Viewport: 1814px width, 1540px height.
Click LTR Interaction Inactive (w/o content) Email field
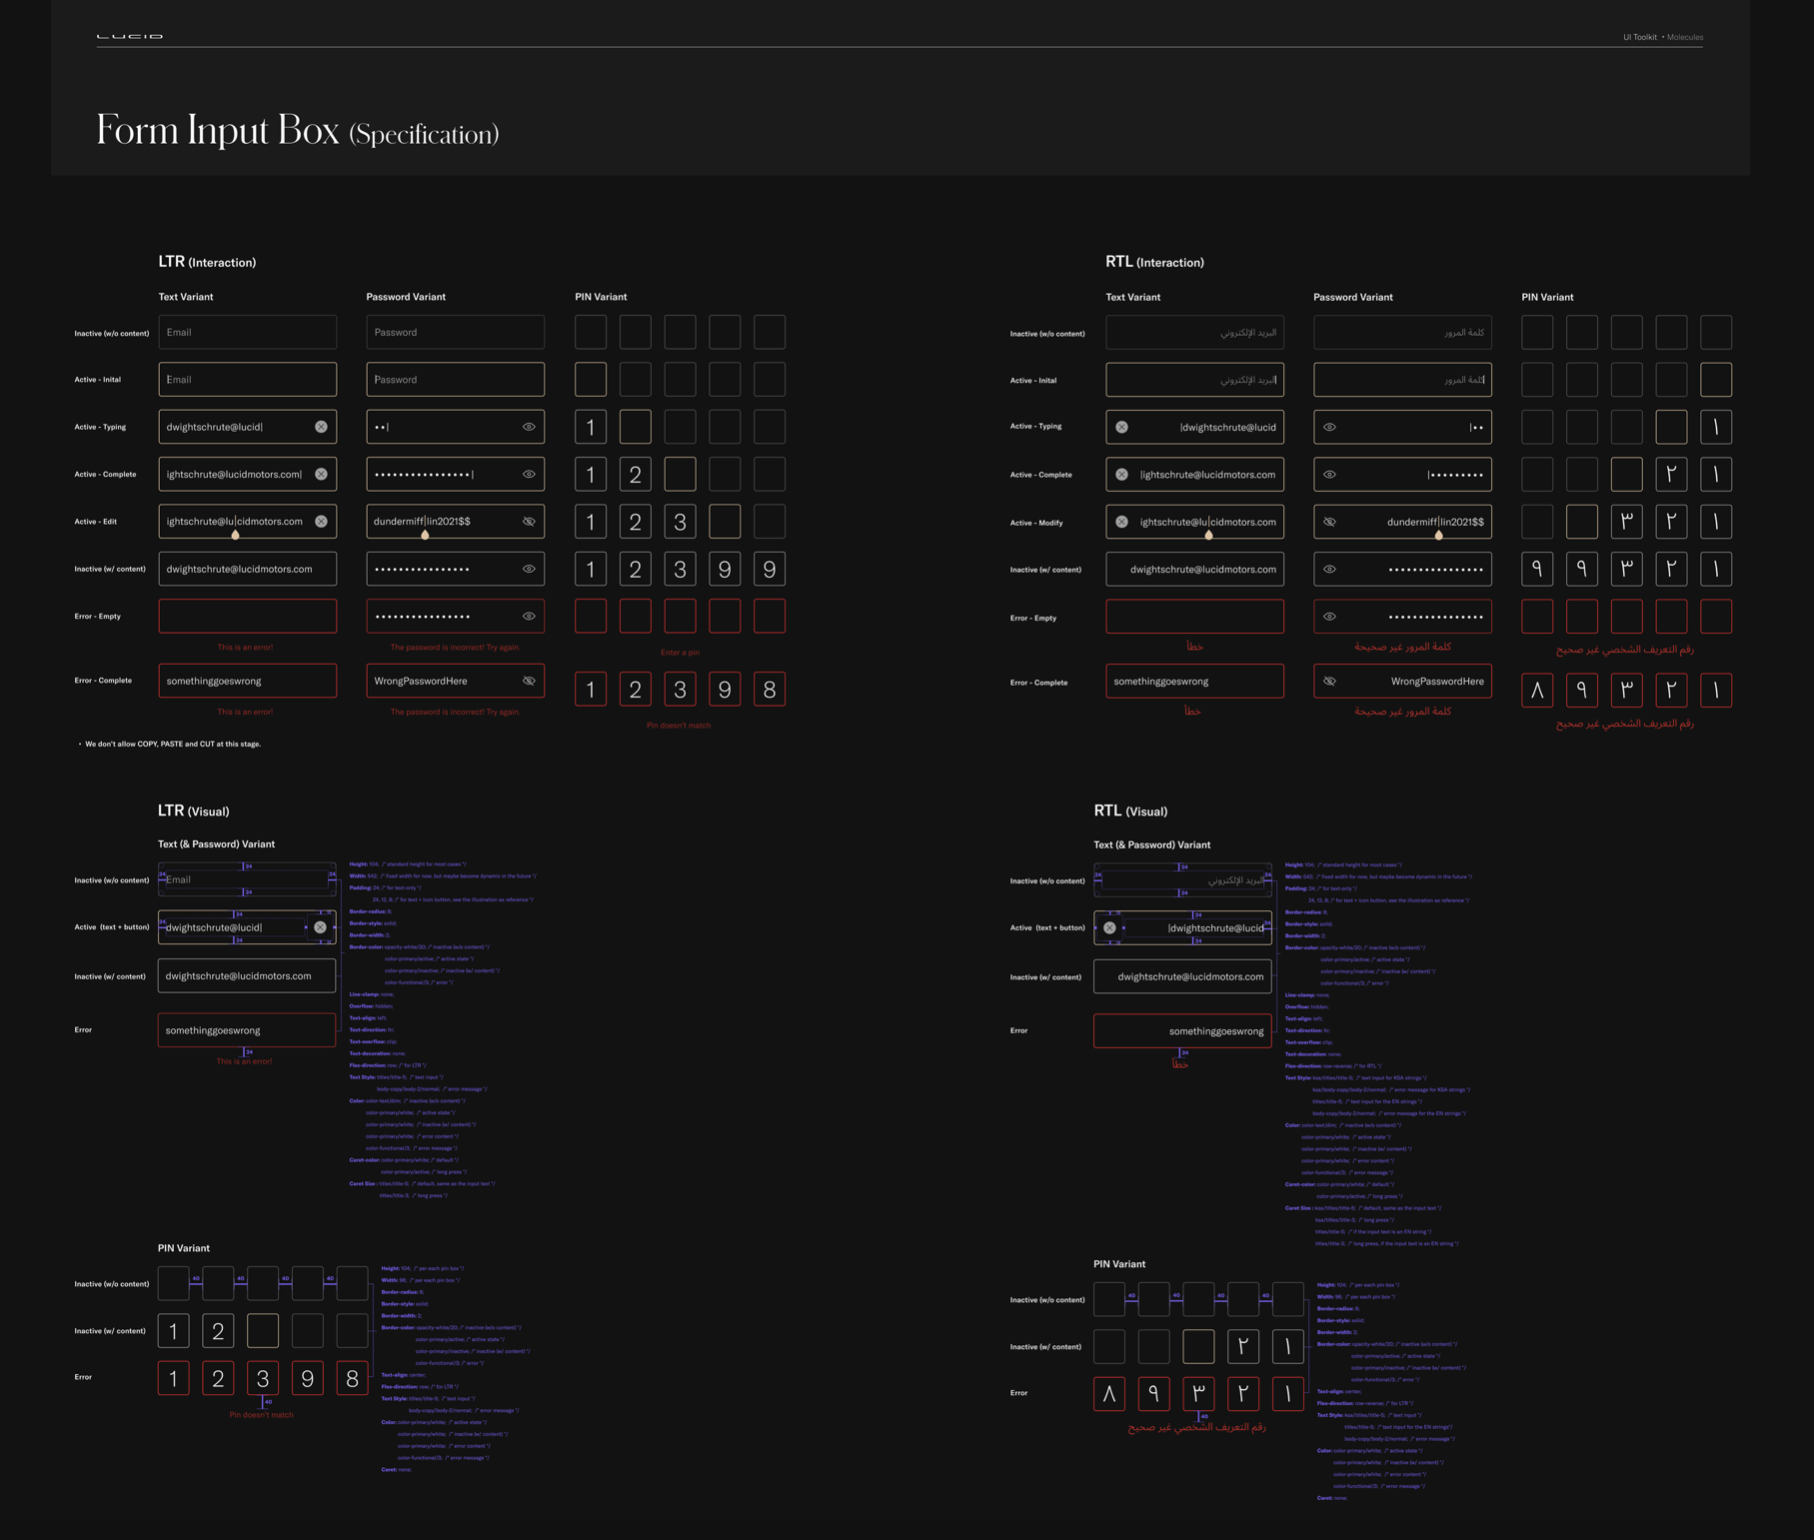tap(248, 332)
